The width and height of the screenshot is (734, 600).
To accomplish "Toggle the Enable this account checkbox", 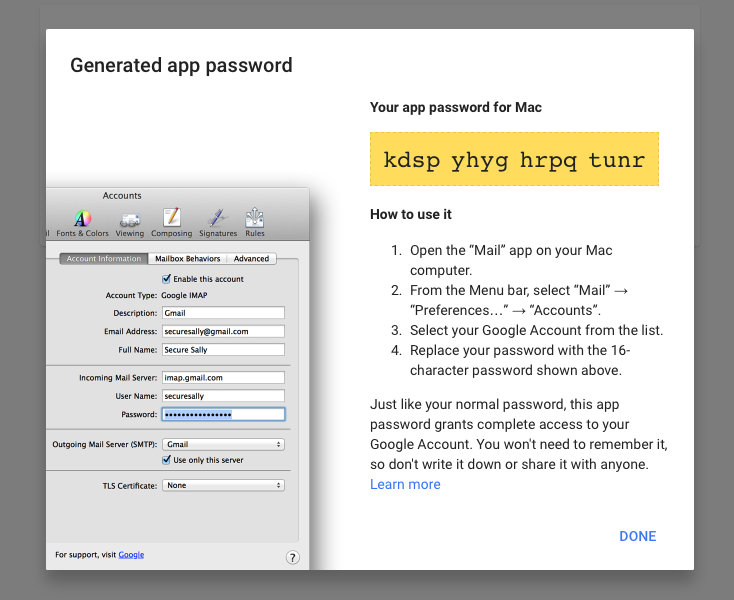I will pyautogui.click(x=166, y=279).
